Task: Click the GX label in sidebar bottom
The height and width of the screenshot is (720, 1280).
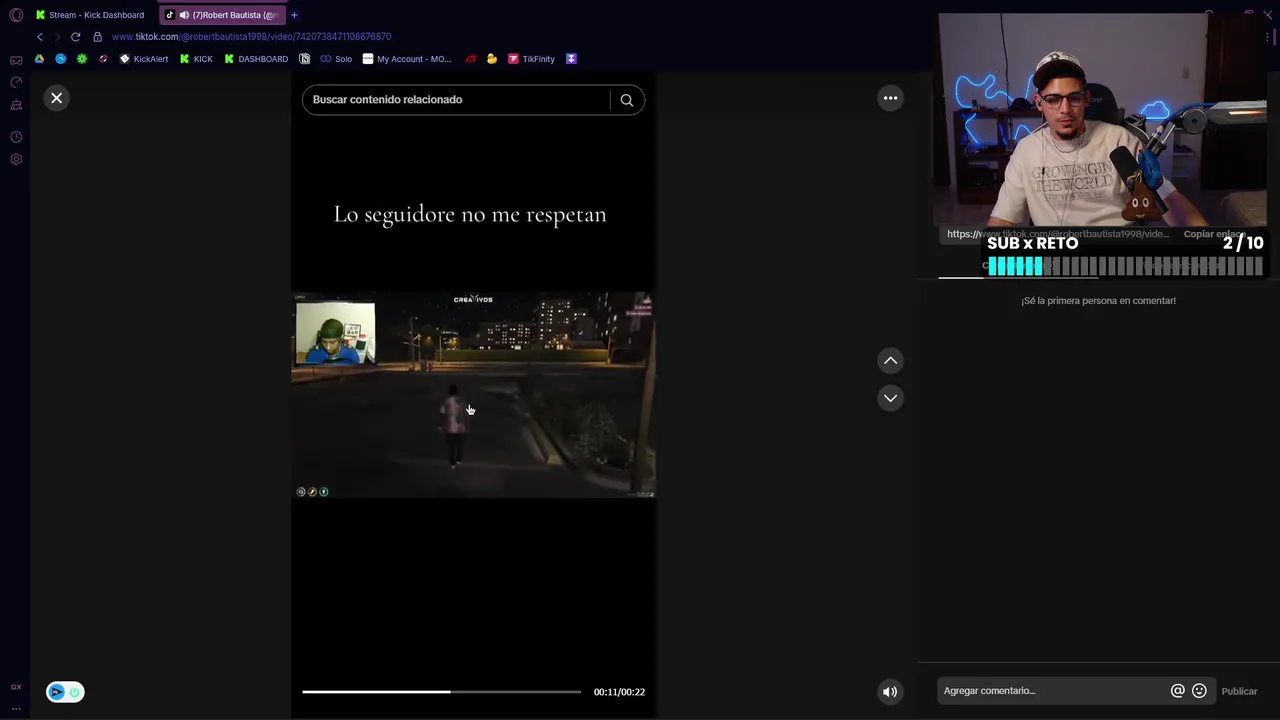Action: (x=16, y=687)
